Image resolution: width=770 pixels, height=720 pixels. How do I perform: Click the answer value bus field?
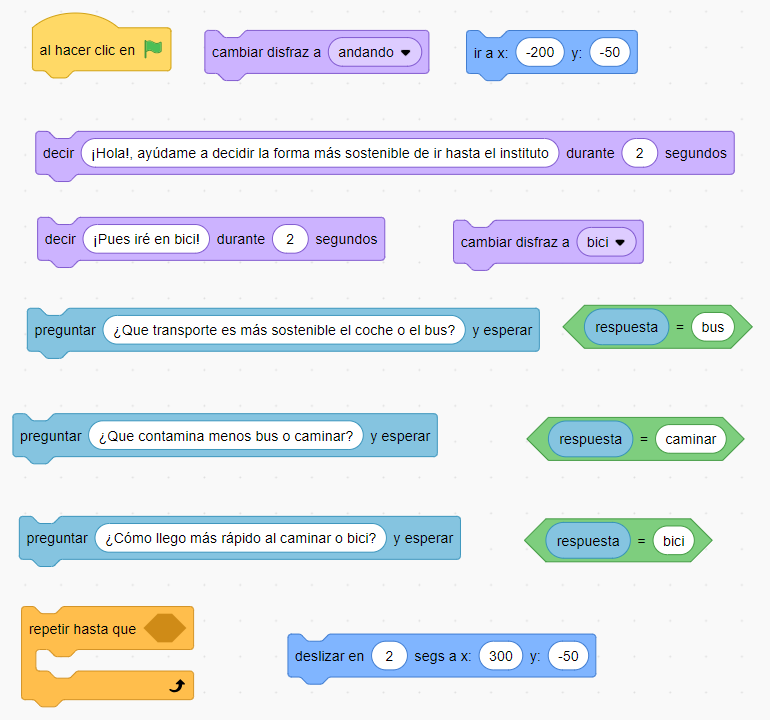click(712, 327)
